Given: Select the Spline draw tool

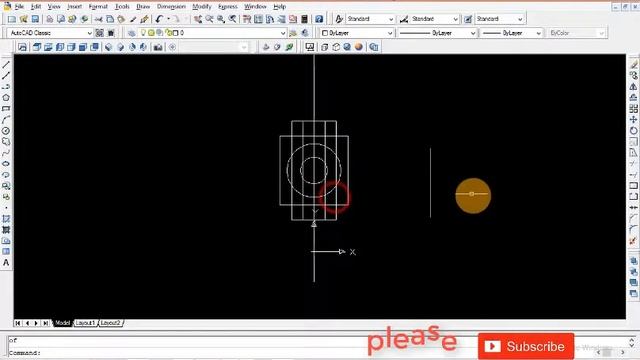Looking at the screenshot, I should point(6,153).
